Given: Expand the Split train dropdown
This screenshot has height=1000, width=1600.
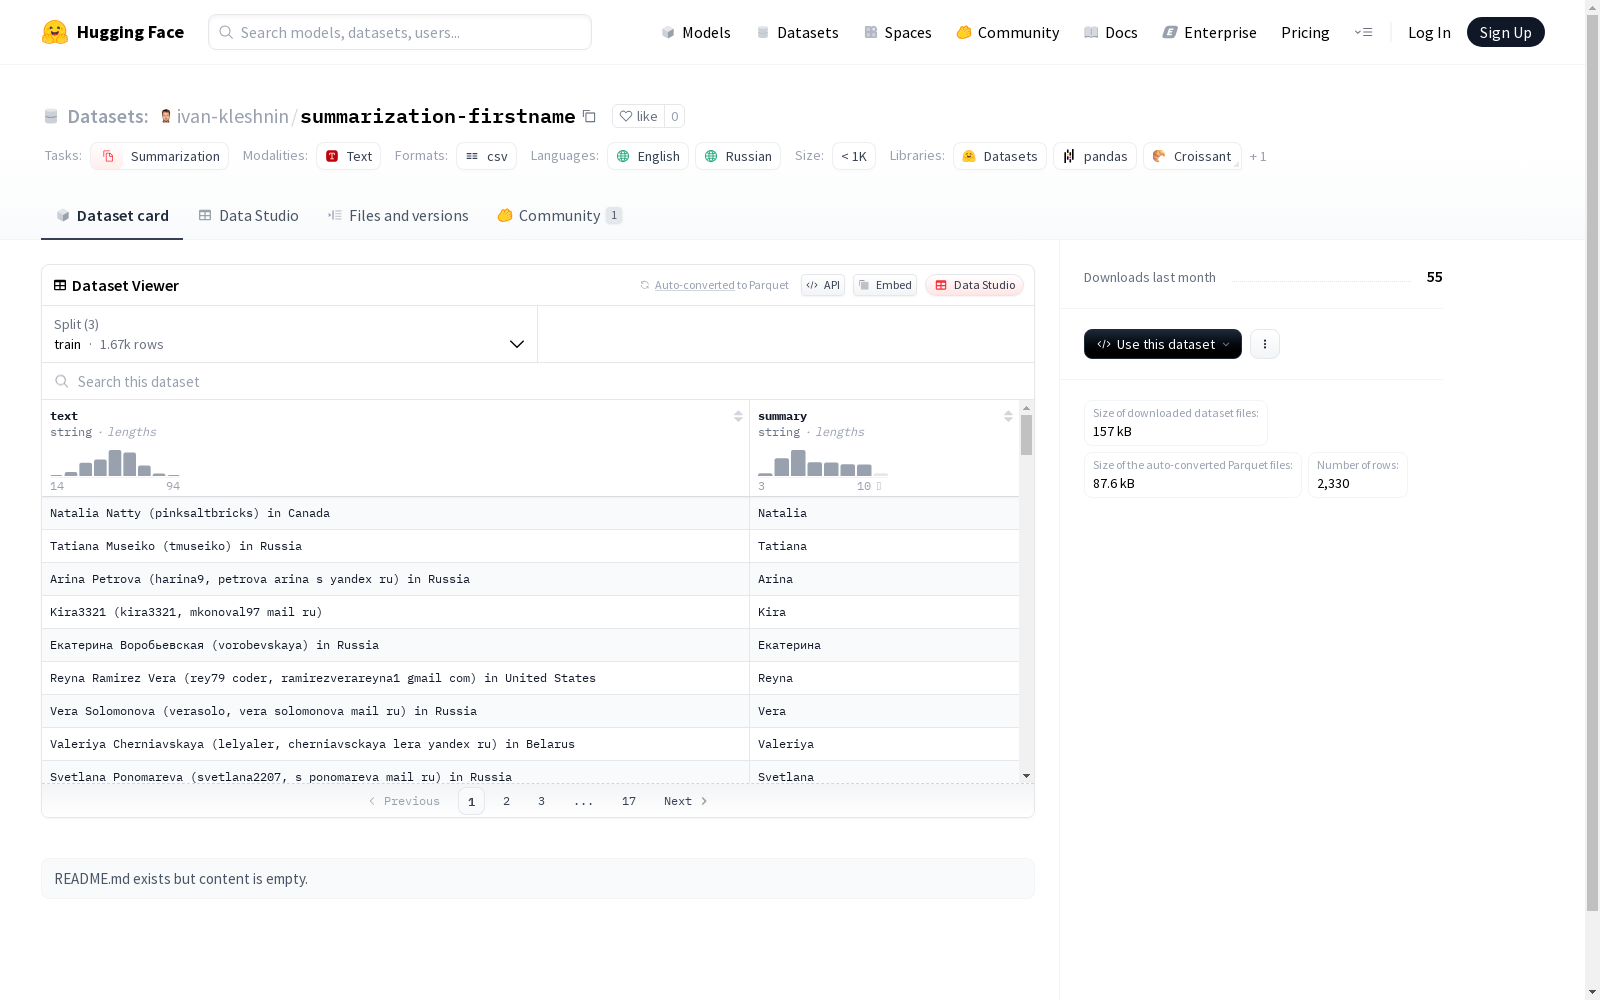Looking at the screenshot, I should [x=289, y=334].
